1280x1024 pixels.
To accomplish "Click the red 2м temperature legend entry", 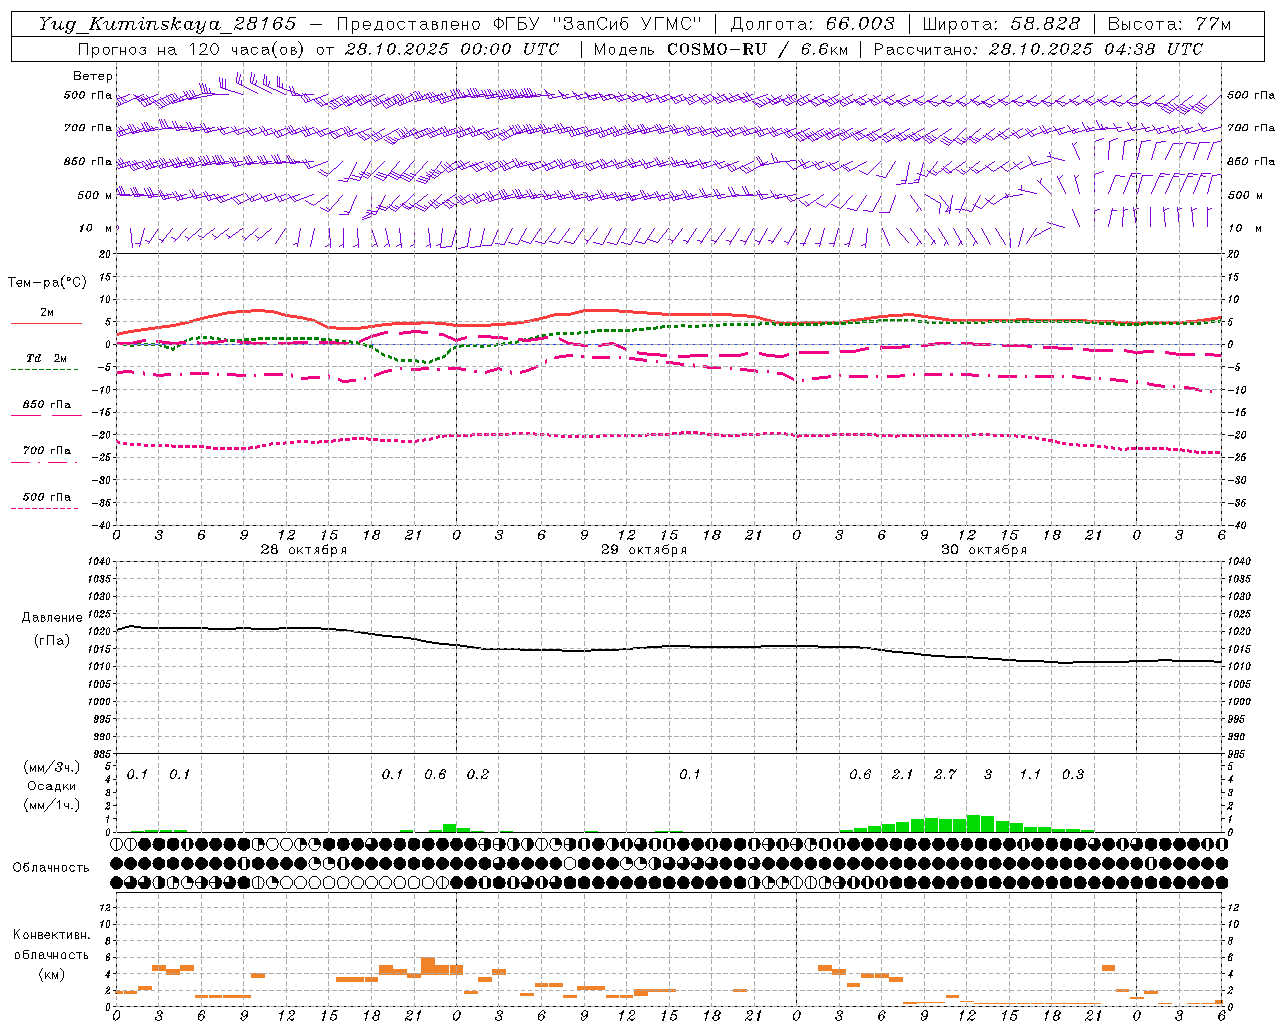I will coord(46,317).
